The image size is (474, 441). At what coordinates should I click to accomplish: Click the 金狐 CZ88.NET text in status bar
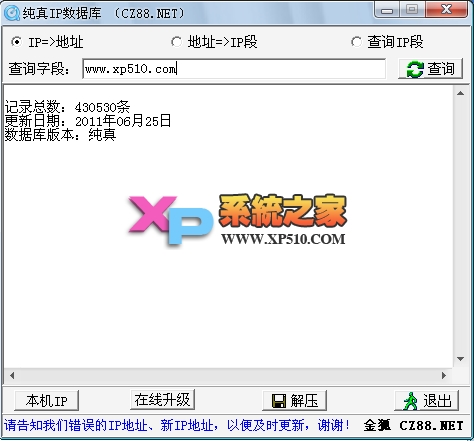pyautogui.click(x=413, y=426)
